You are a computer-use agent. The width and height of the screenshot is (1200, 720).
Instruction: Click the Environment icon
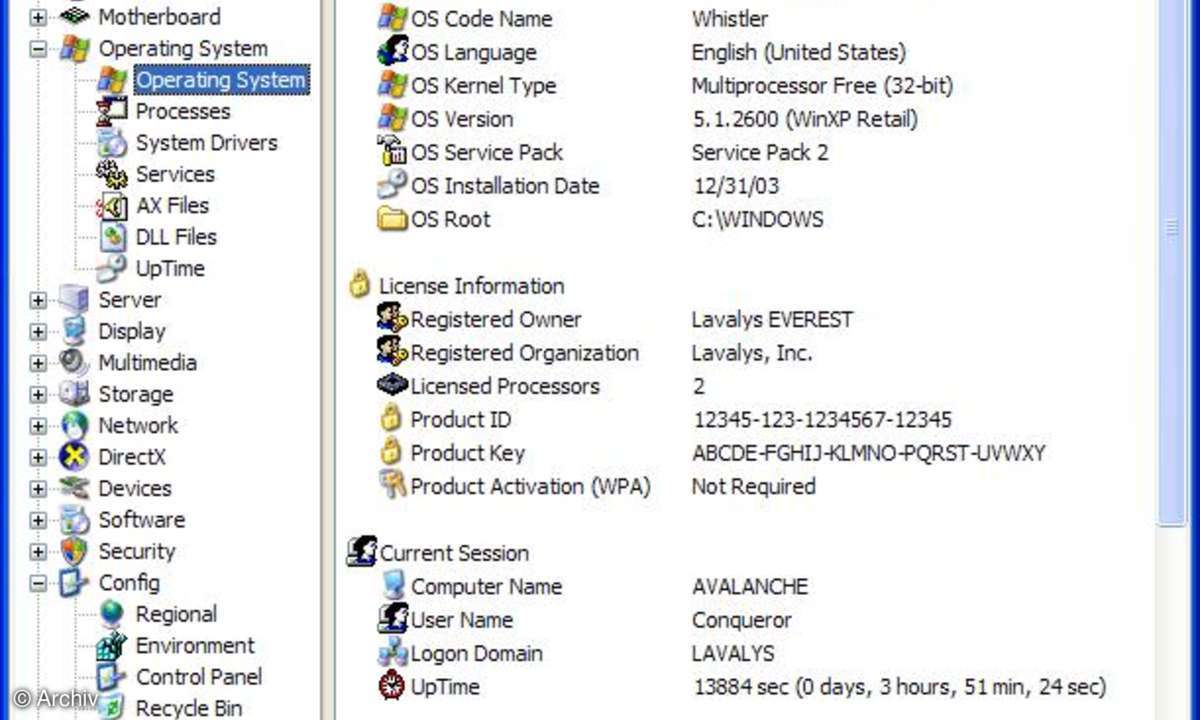click(112, 646)
